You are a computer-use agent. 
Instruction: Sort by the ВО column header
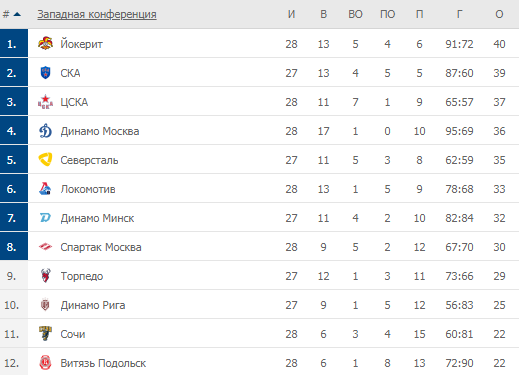(355, 14)
